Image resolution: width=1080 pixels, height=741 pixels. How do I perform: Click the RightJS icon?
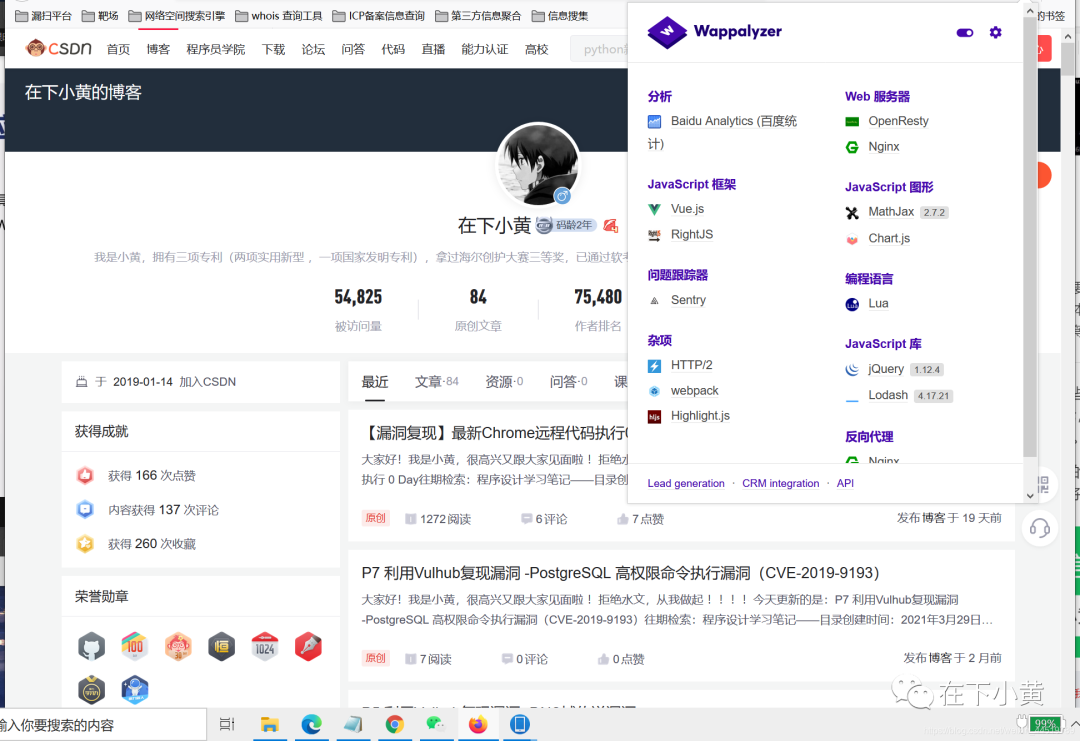tap(654, 236)
